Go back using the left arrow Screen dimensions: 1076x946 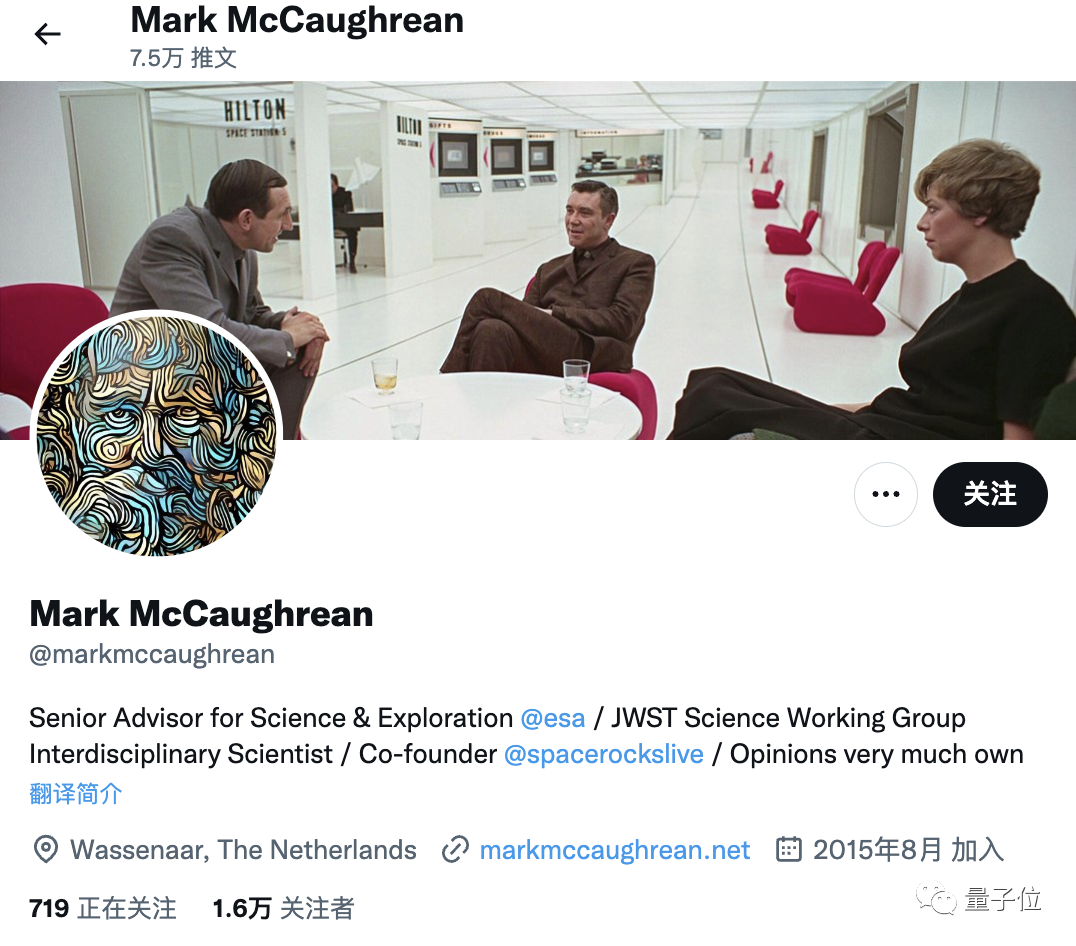pos(47,34)
